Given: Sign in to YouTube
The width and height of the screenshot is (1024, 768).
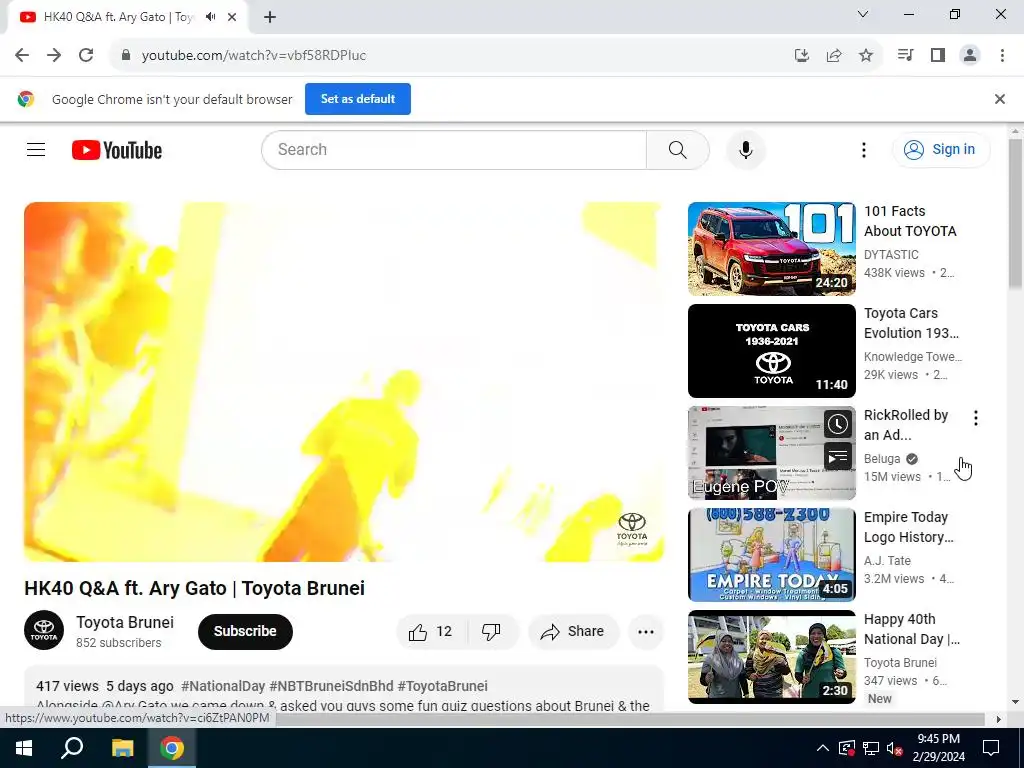Looking at the screenshot, I should 940,150.
